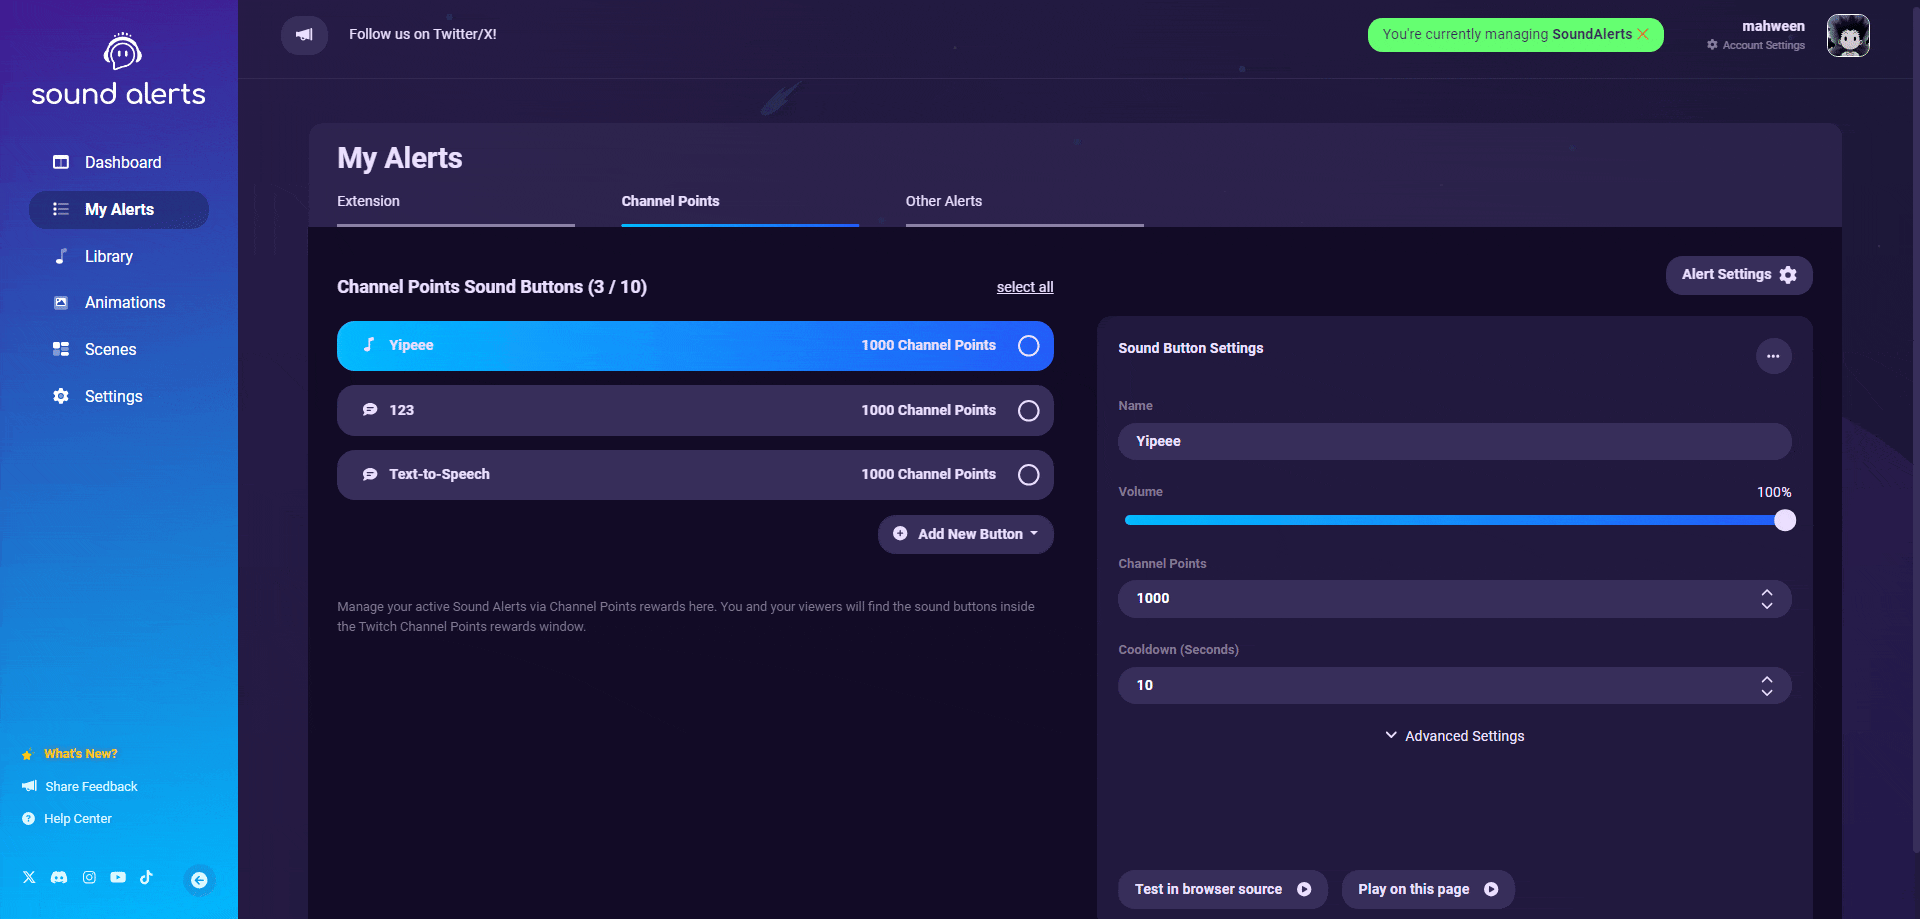The image size is (1920, 919).
Task: Open the three-dot sound button menu
Action: point(1773,356)
